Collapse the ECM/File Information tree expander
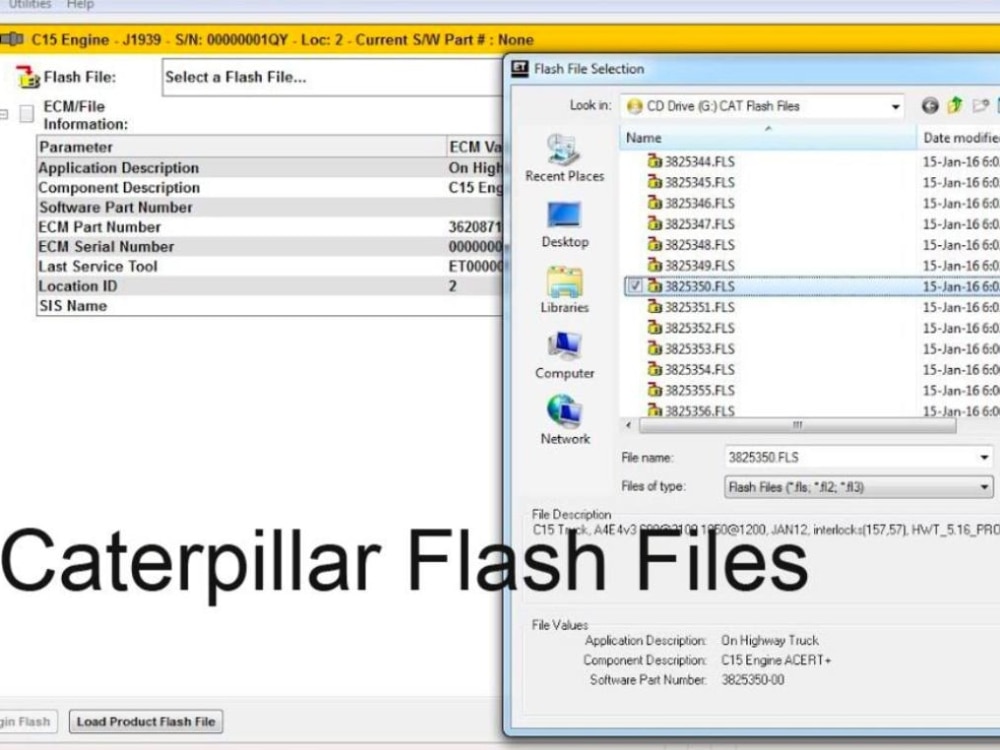 pos(4,114)
